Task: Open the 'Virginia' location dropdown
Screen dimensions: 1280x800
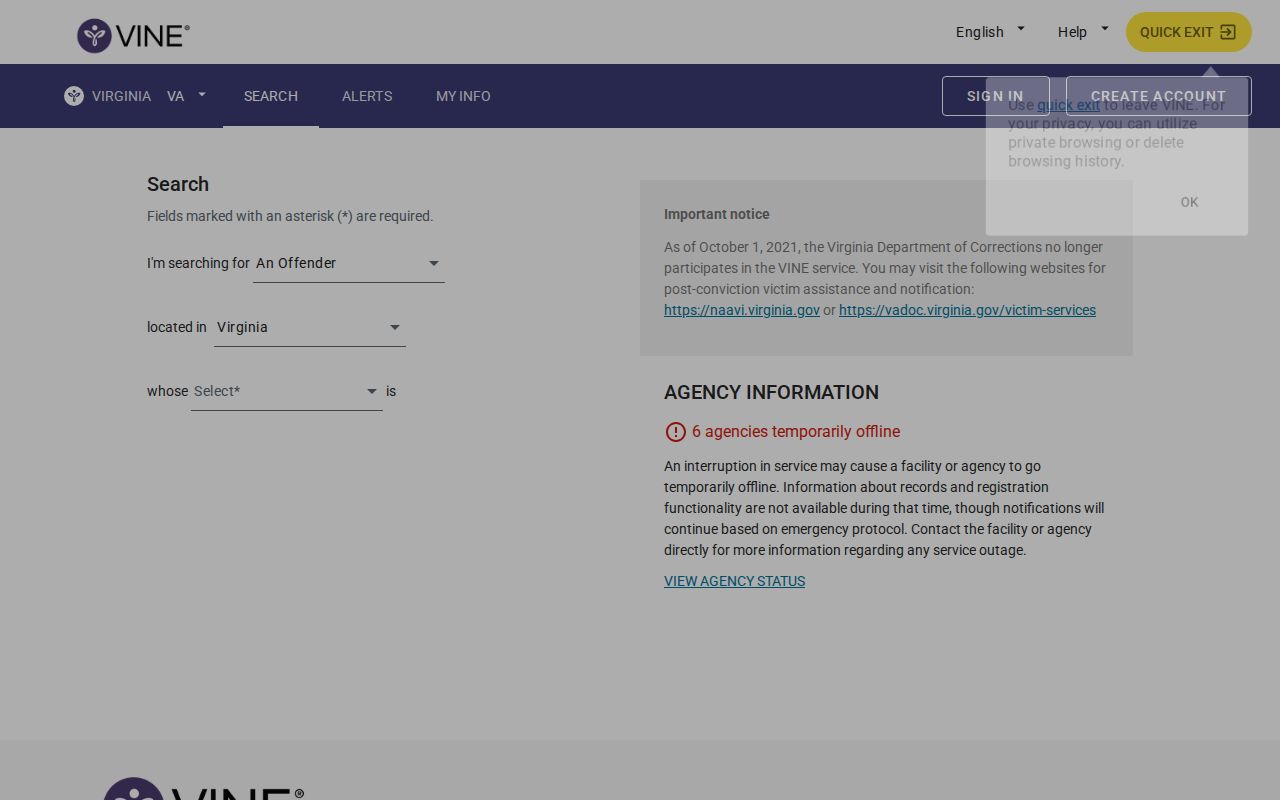Action: pyautogui.click(x=310, y=327)
